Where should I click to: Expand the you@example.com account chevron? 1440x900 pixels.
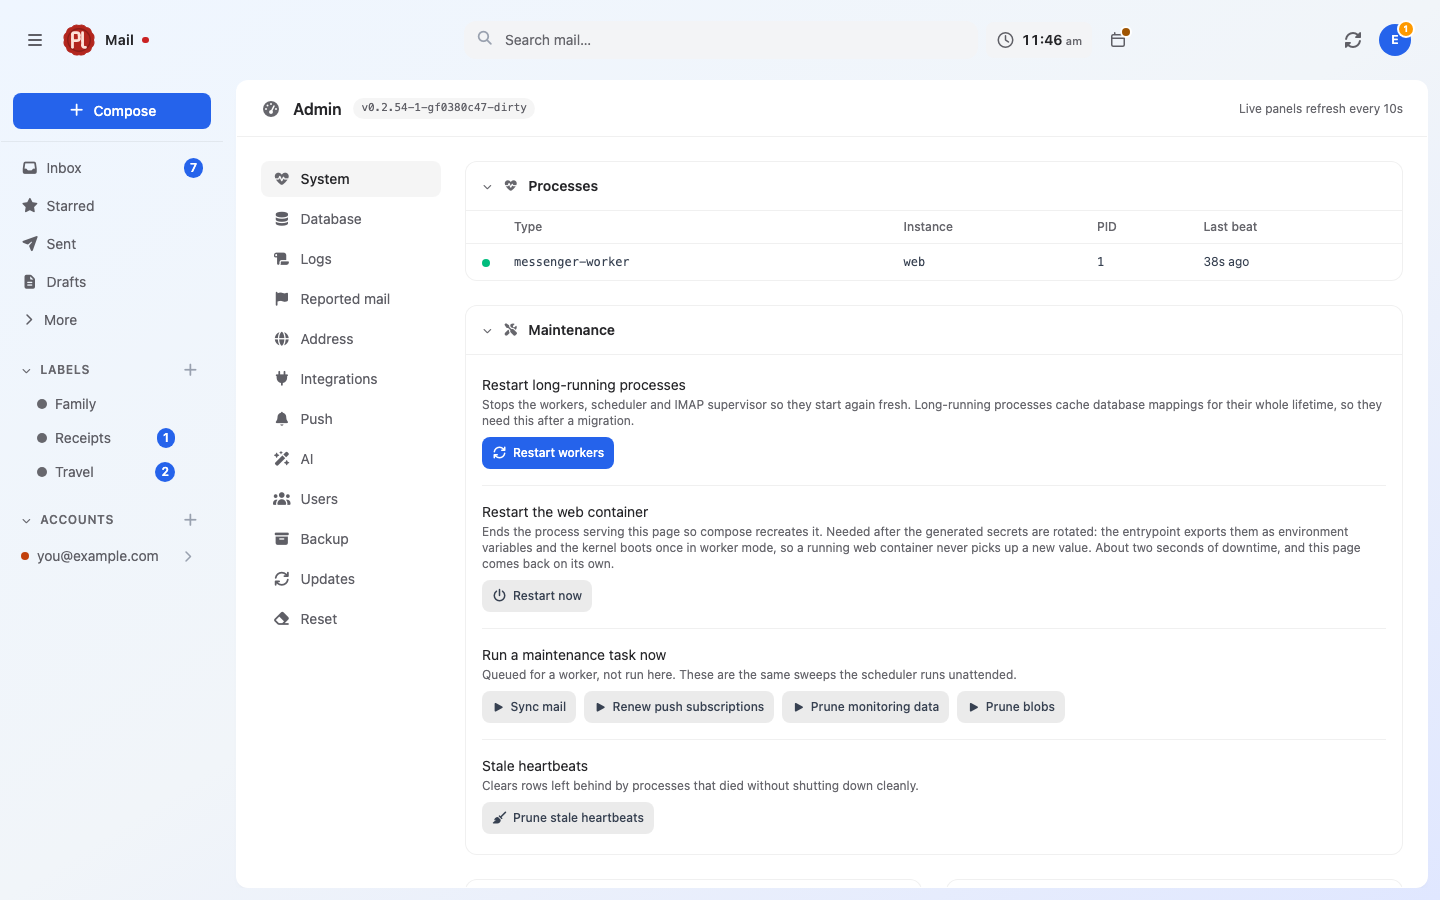click(188, 556)
